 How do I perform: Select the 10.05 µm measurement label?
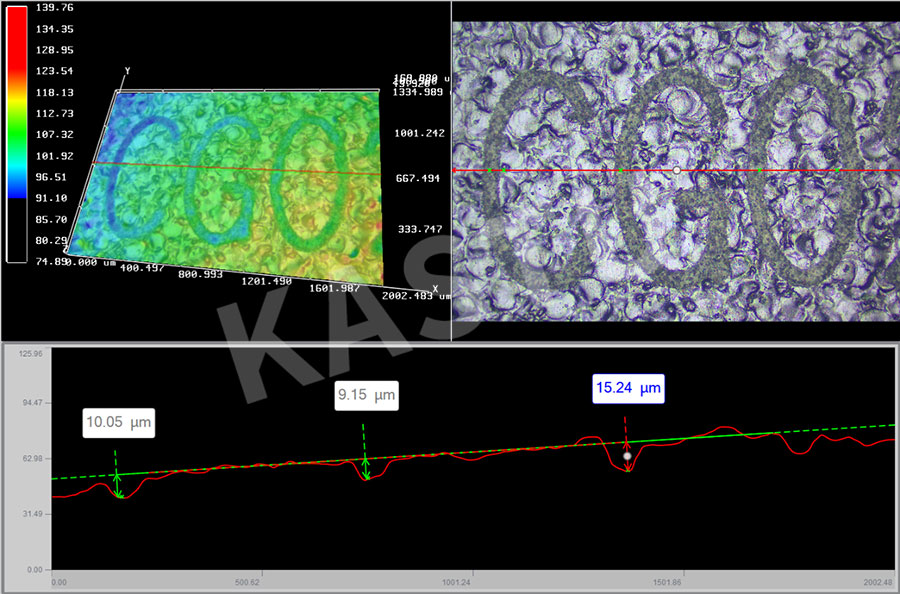[x=118, y=423]
